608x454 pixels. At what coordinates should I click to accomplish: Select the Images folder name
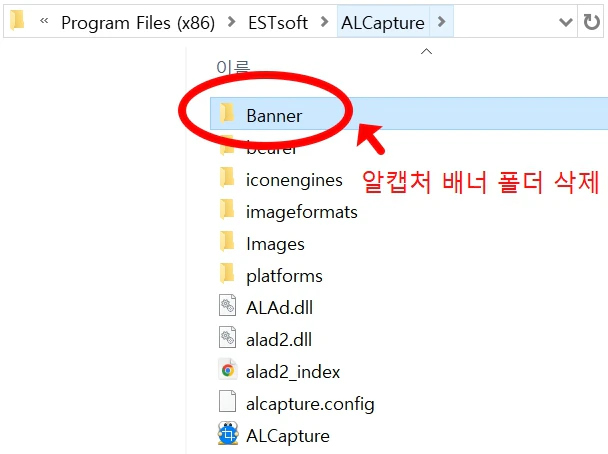(x=275, y=245)
